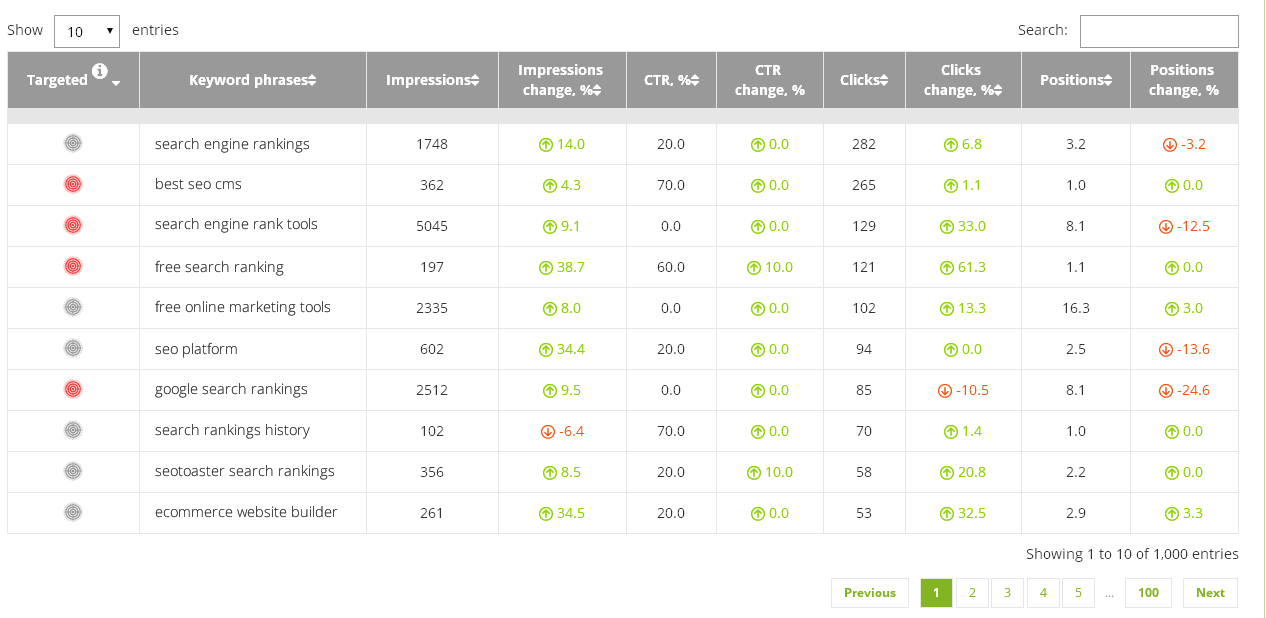1266x618 pixels.
Task: Sort table by CTR, % column
Action: [x=671, y=80]
